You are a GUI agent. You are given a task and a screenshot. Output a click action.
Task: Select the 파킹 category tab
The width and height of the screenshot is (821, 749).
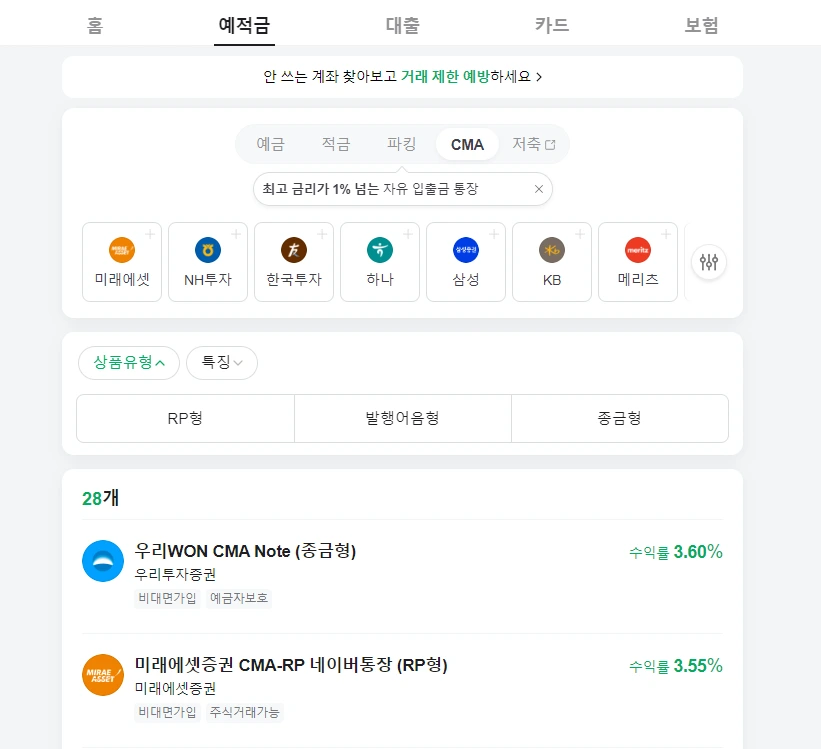[401, 144]
